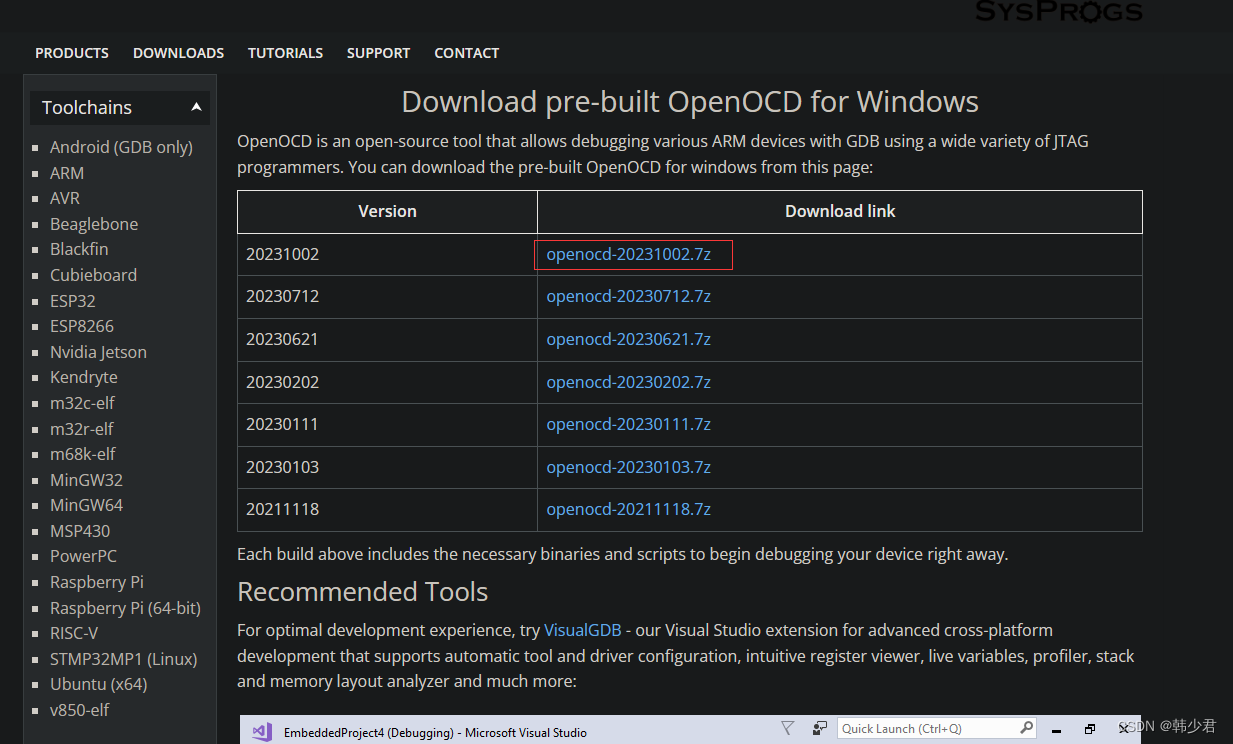The width and height of the screenshot is (1233, 744).
Task: Open the CONTACT menu
Action: (466, 53)
